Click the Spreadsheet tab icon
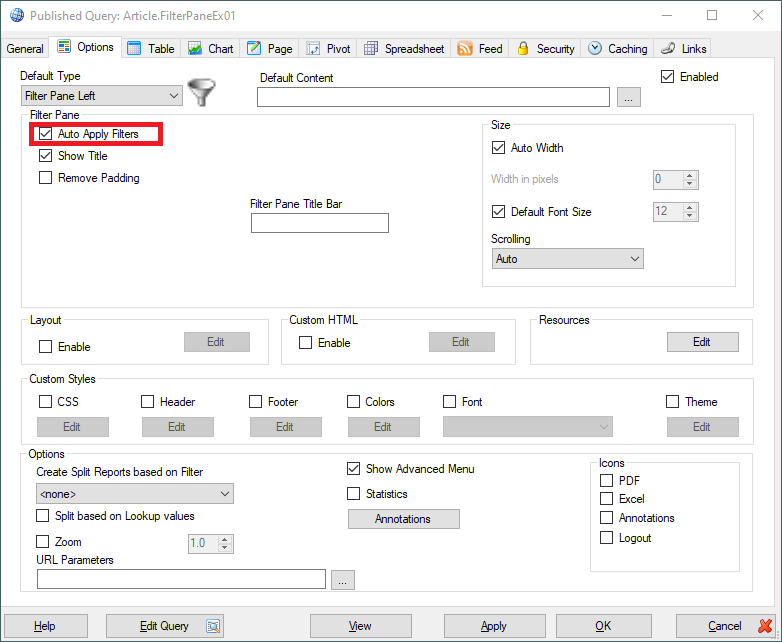Image resolution: width=782 pixels, height=642 pixels. tap(371, 48)
